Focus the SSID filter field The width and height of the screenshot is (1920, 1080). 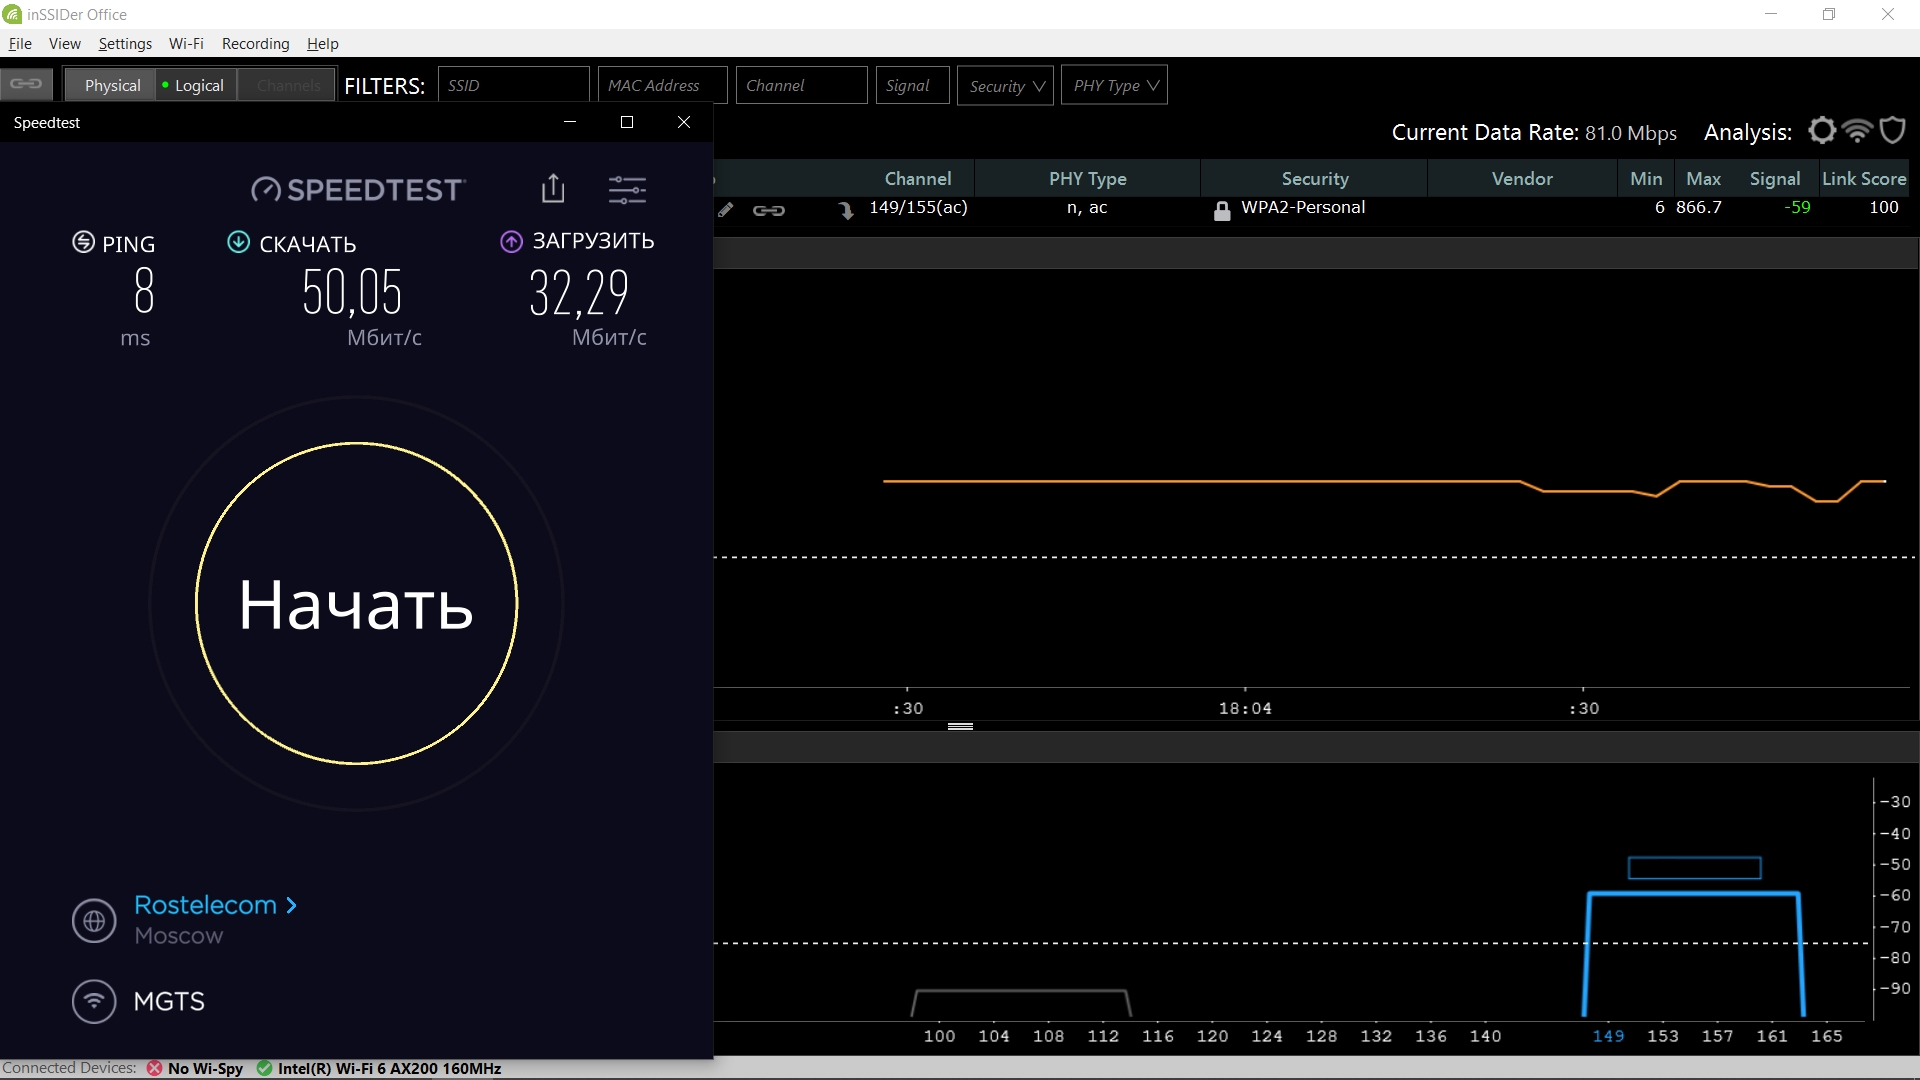(513, 85)
